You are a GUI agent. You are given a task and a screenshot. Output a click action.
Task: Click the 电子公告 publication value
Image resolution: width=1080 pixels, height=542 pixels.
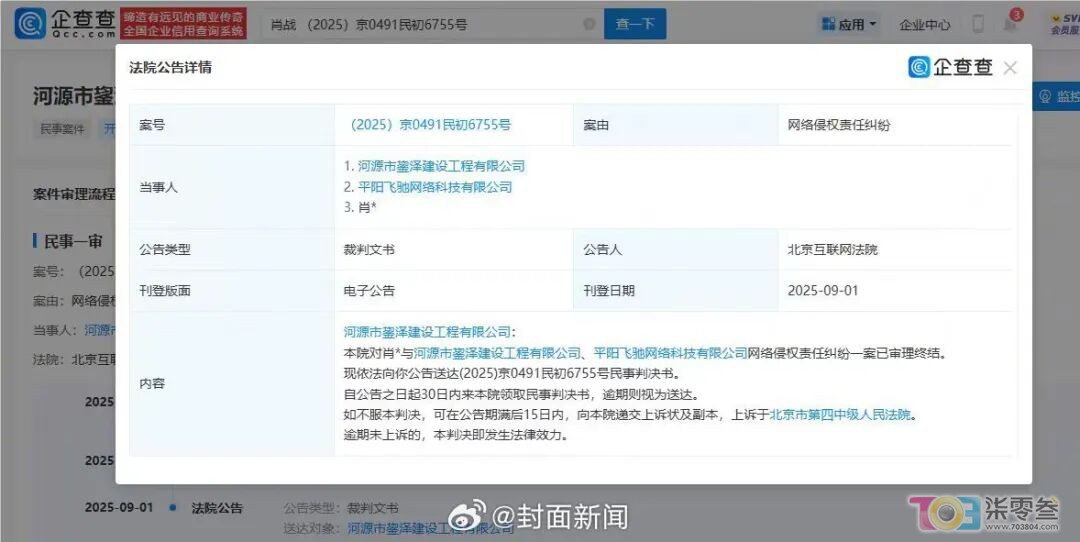pyautogui.click(x=369, y=291)
